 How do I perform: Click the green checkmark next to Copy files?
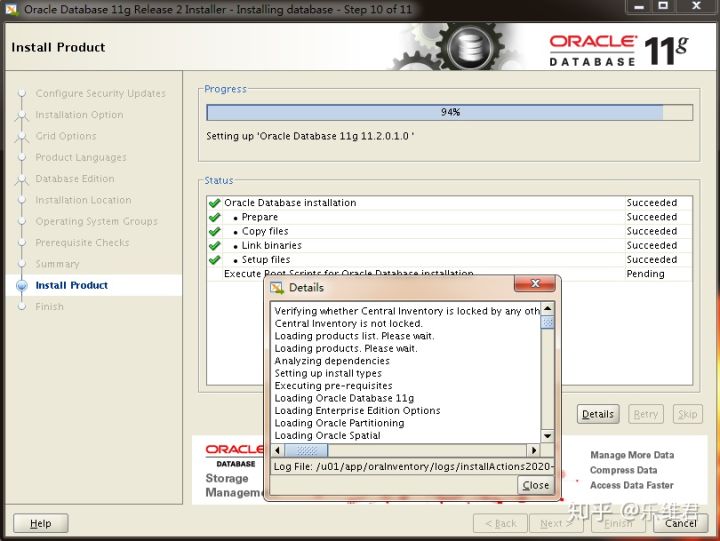tap(214, 231)
